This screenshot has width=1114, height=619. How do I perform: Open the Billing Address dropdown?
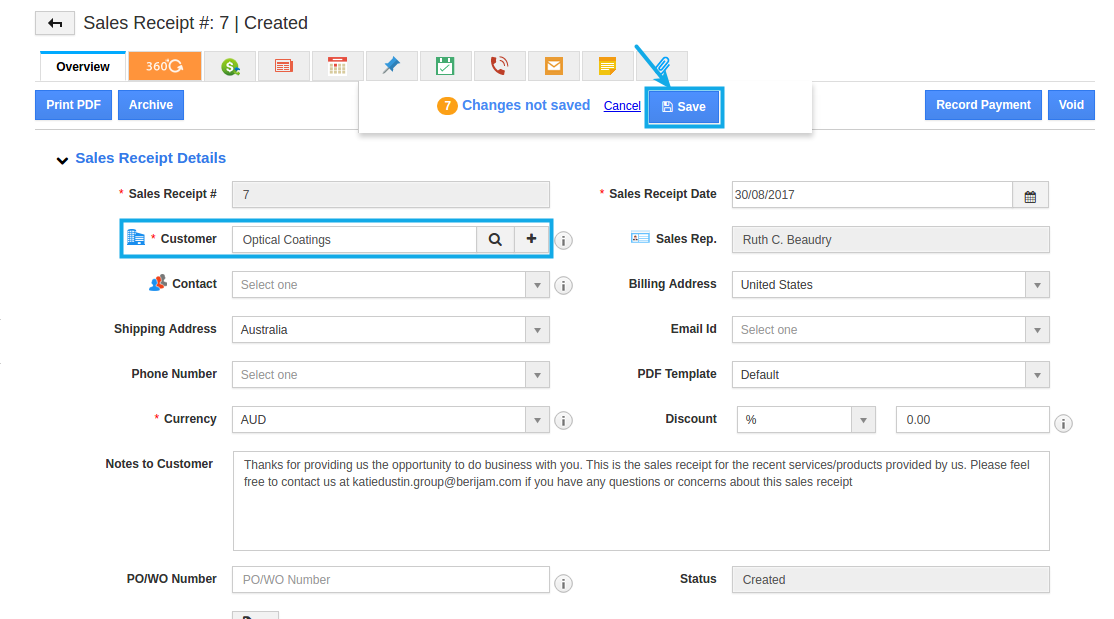click(x=891, y=285)
